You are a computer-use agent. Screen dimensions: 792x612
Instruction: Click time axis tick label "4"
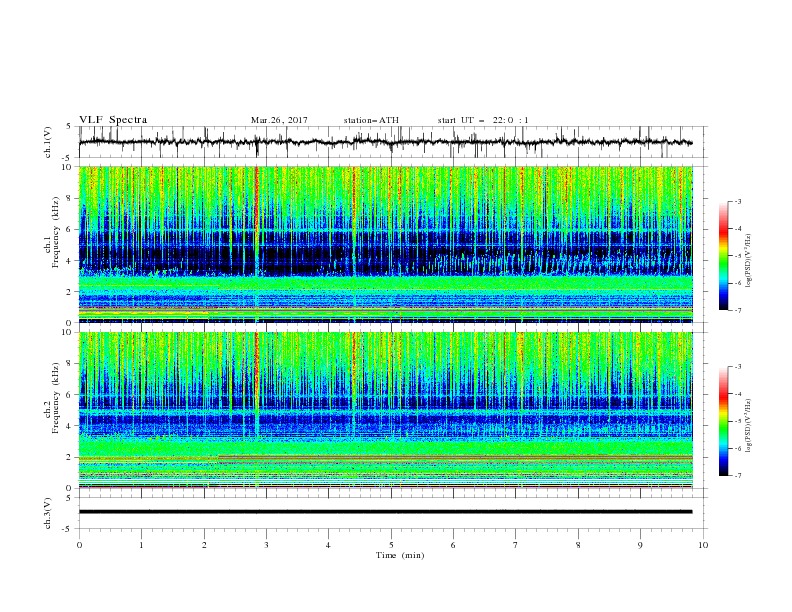[329, 545]
